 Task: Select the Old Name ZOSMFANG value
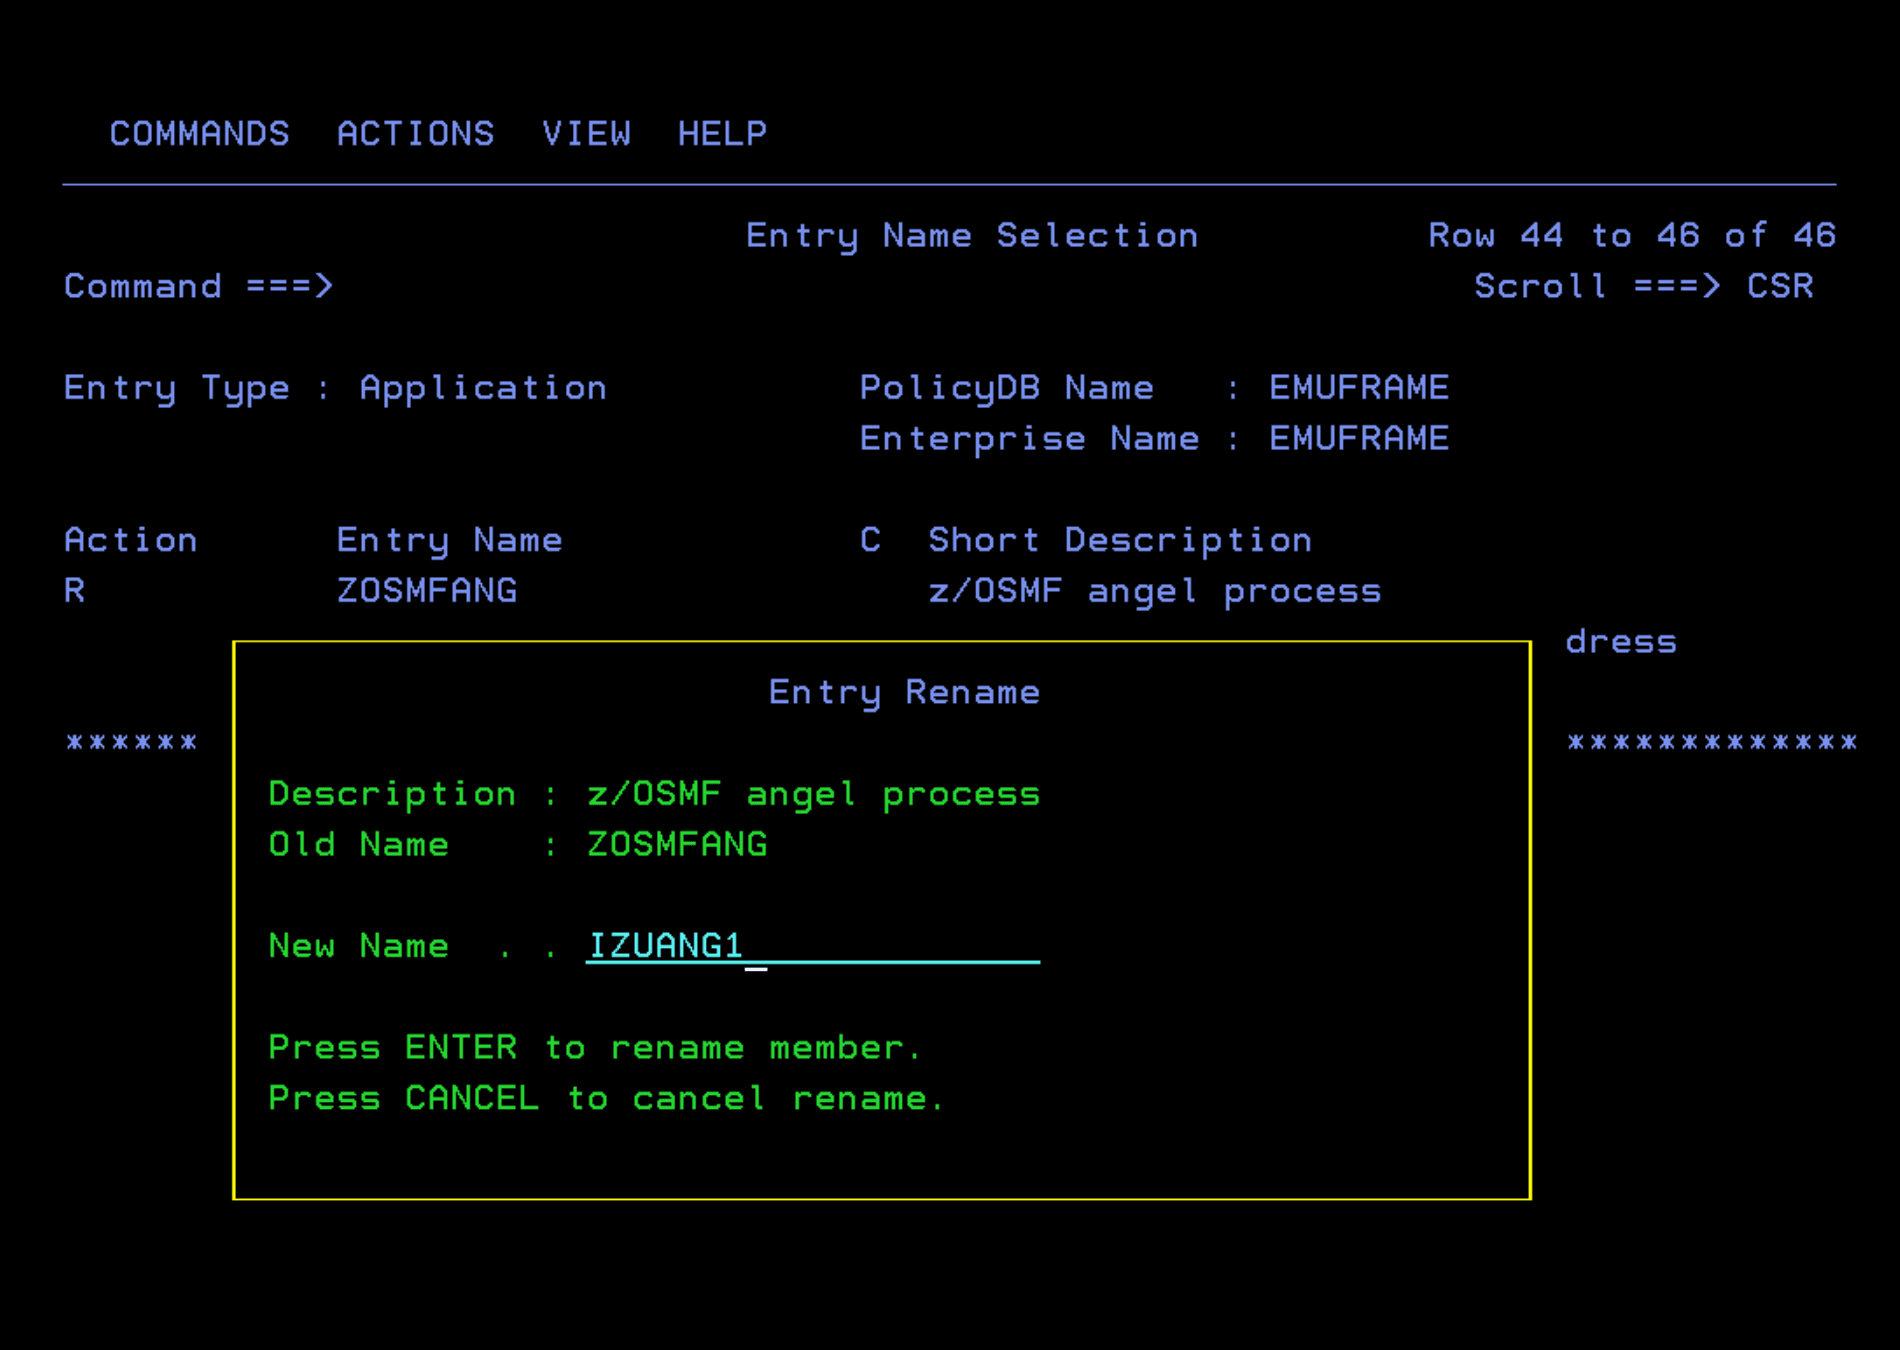(x=676, y=844)
